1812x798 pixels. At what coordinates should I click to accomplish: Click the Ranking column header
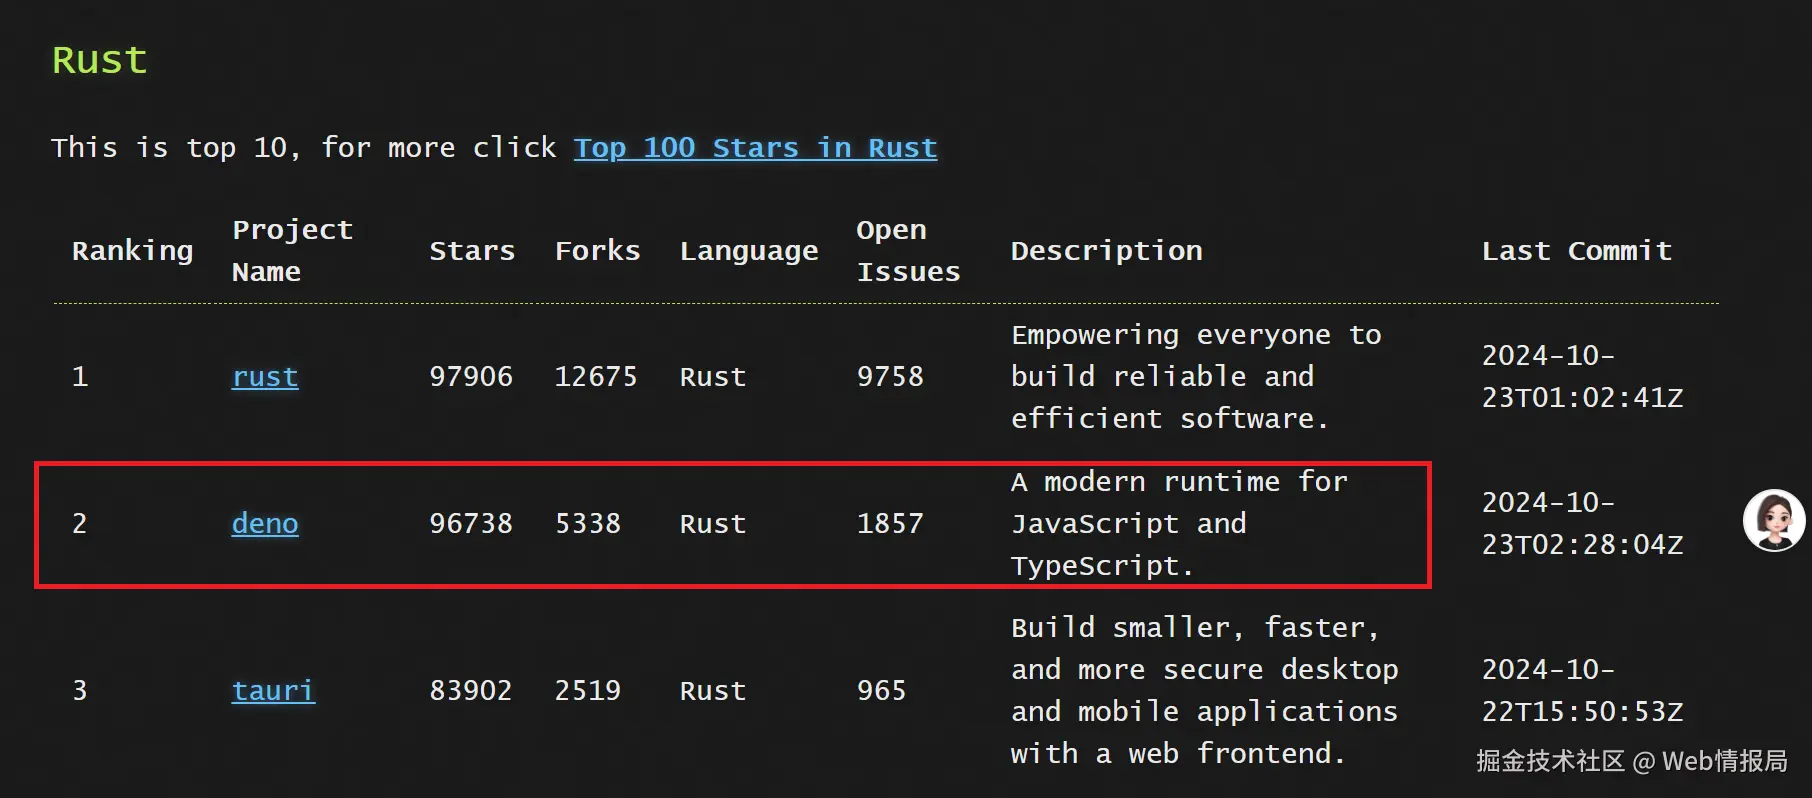[x=132, y=251]
